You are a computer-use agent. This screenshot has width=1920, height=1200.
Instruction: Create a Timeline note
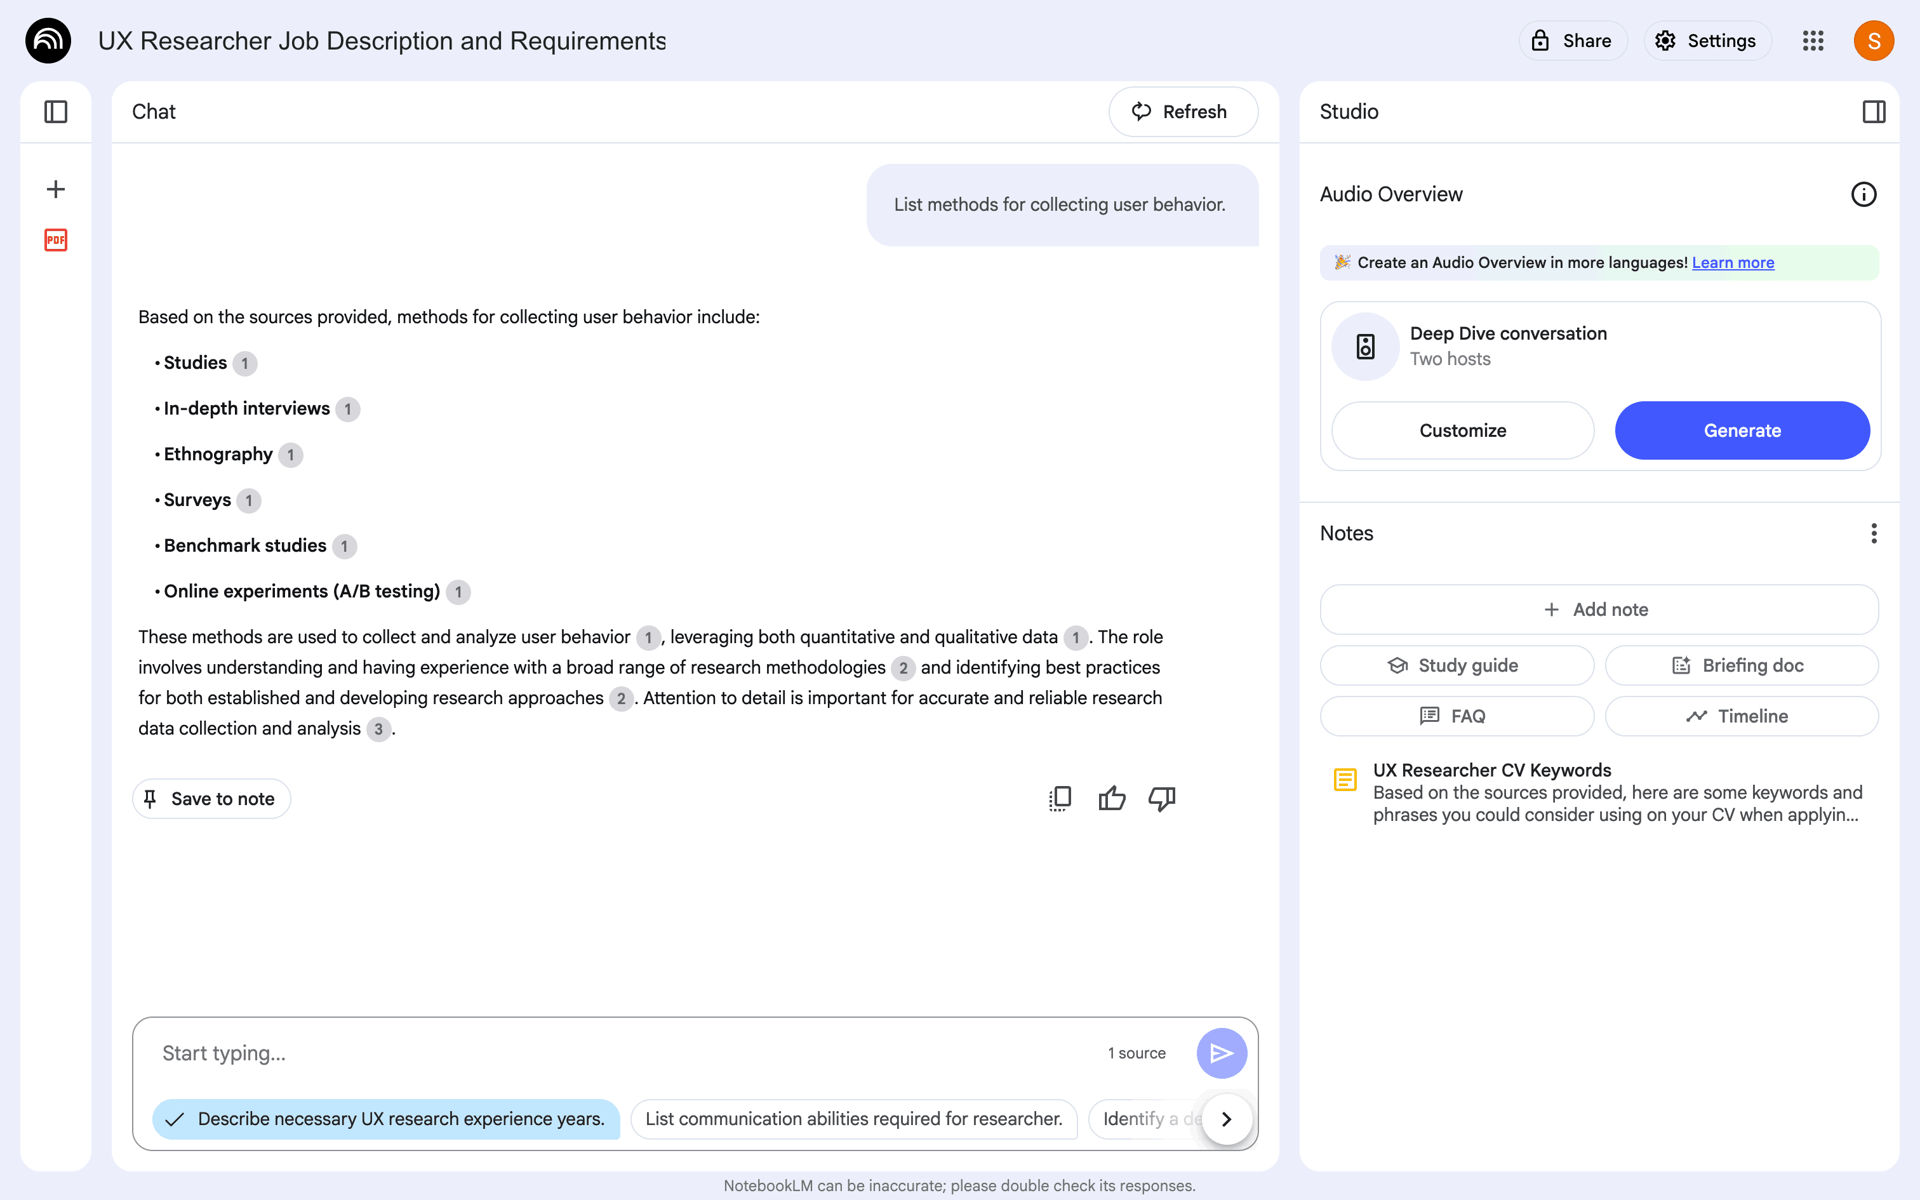(x=1742, y=716)
